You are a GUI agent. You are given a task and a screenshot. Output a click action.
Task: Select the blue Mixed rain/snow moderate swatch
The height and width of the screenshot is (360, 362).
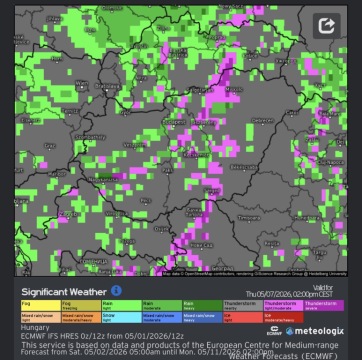click(x=162, y=317)
